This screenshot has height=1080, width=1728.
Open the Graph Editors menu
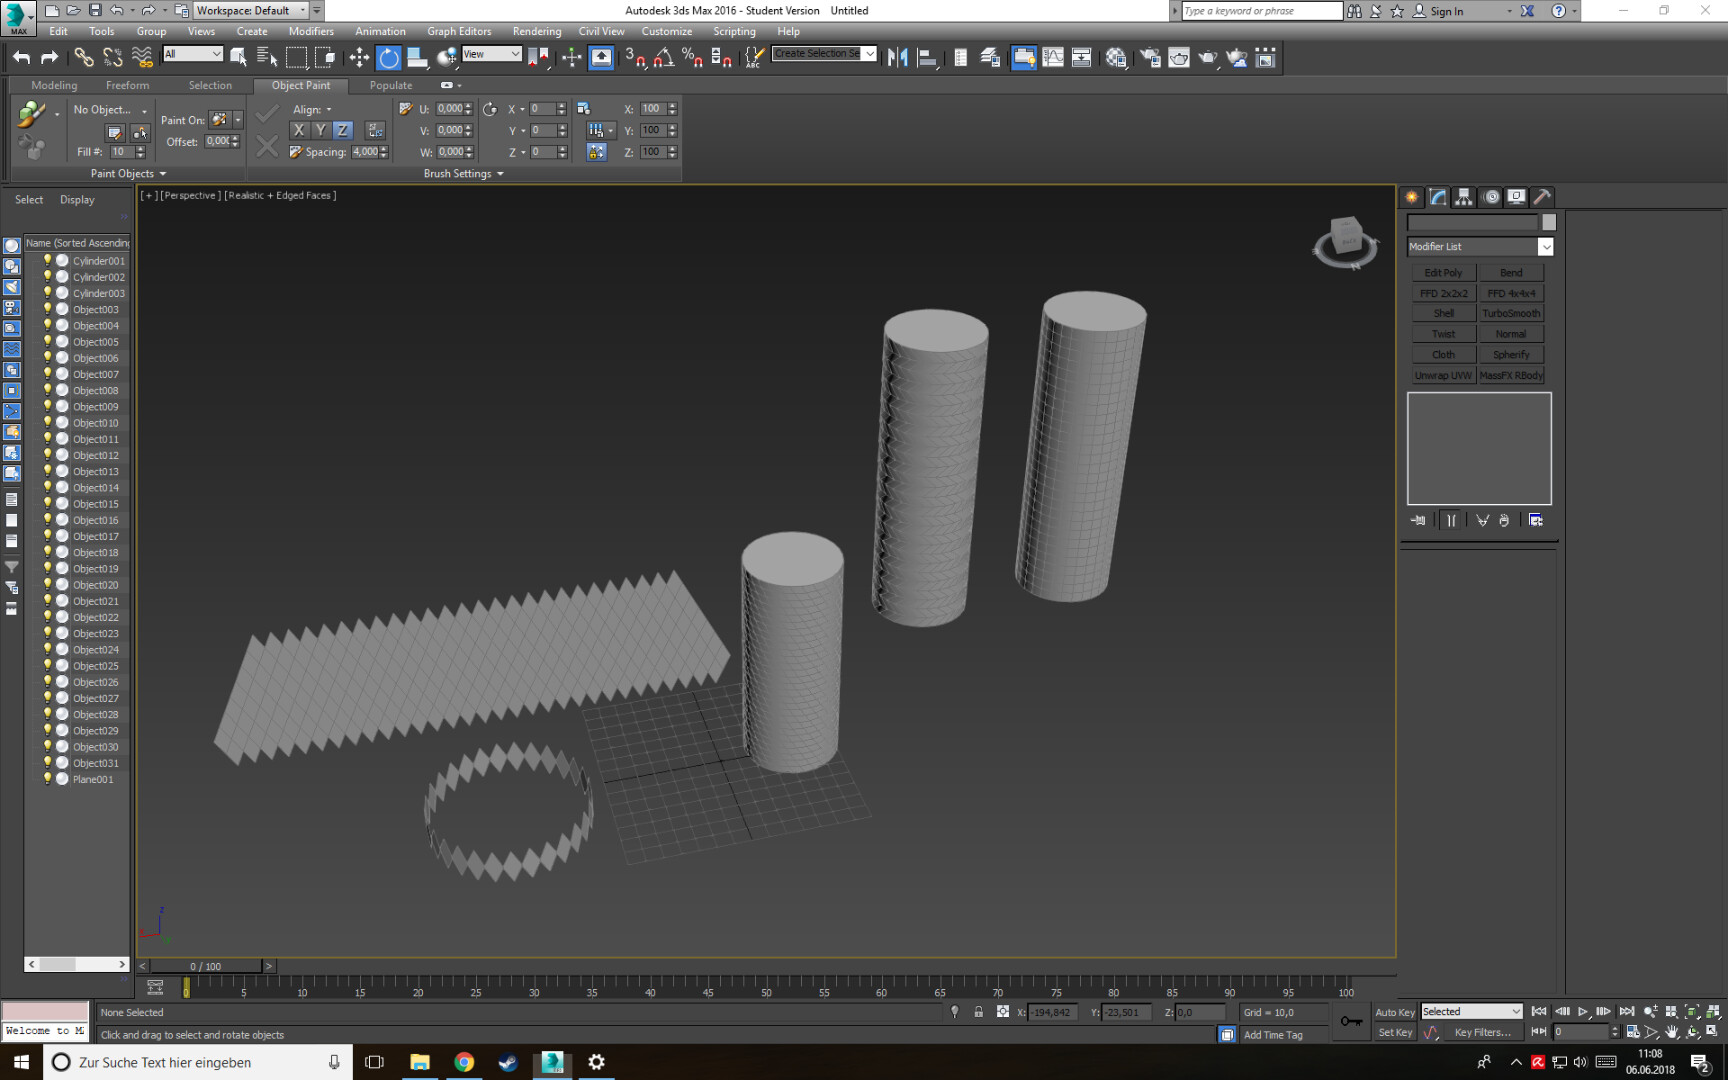(x=459, y=31)
